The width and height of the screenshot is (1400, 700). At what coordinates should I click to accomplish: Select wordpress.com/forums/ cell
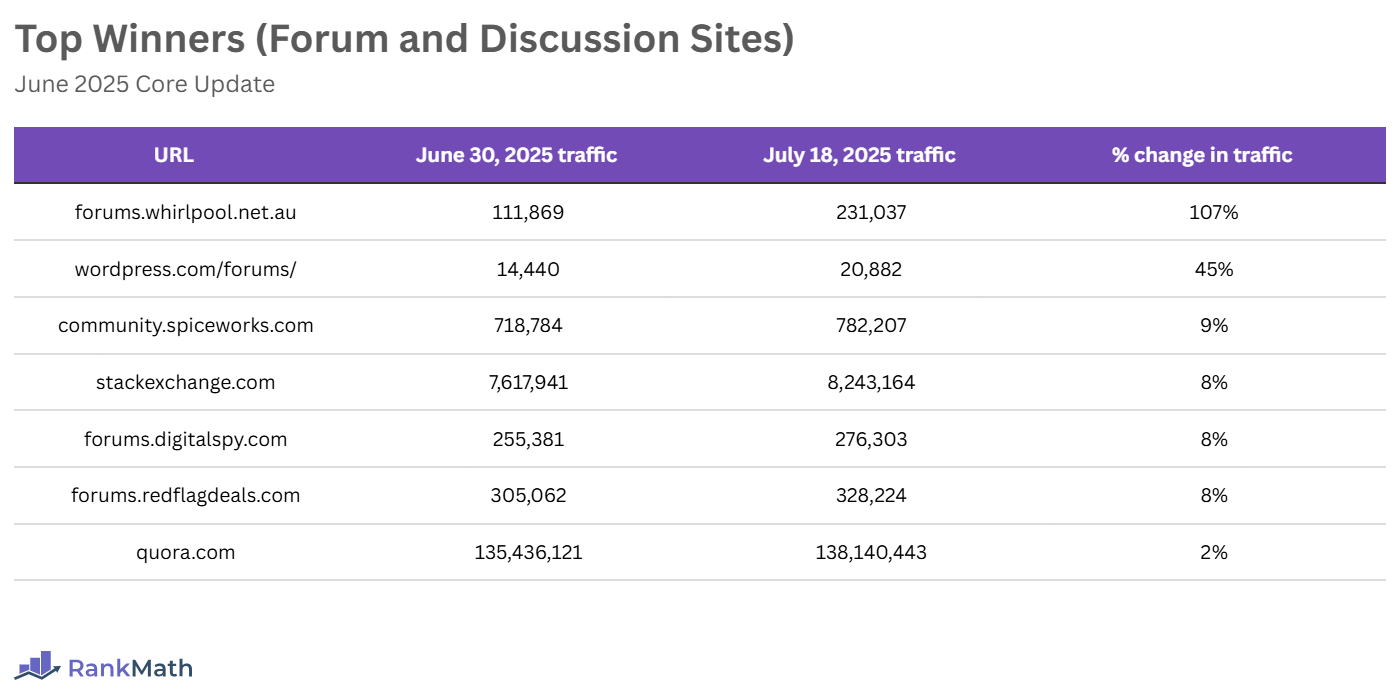click(x=186, y=269)
